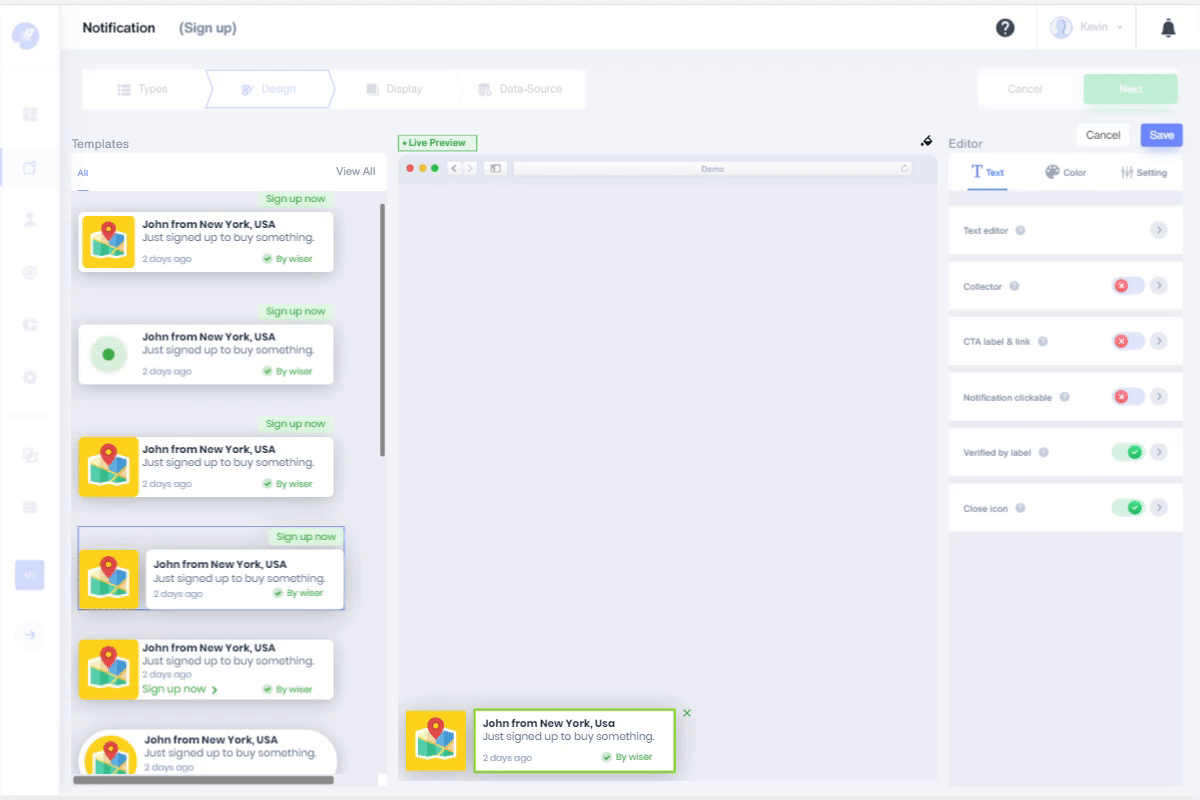Expand the CTA label & link options
The width and height of the screenshot is (1200, 800).
(x=1158, y=342)
